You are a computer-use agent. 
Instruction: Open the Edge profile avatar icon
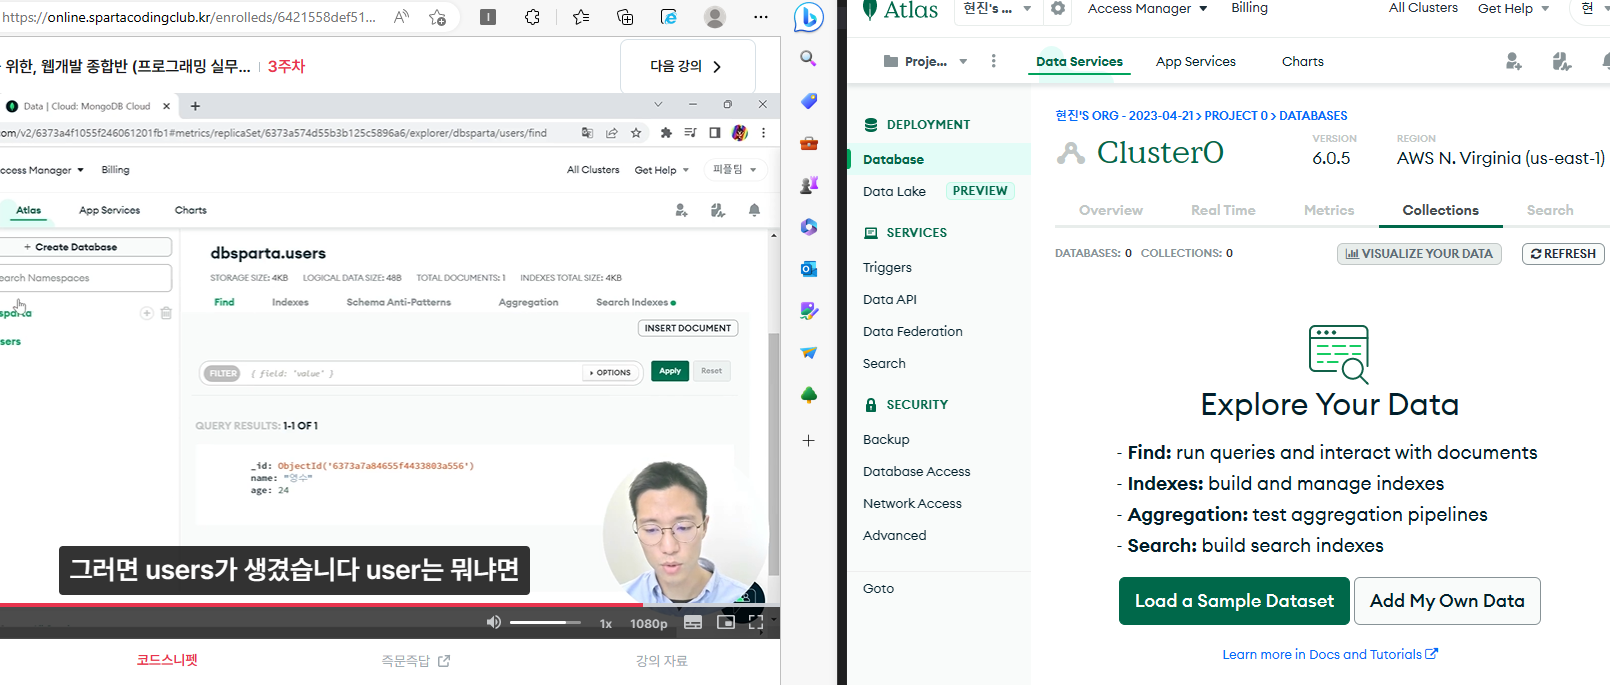715,17
